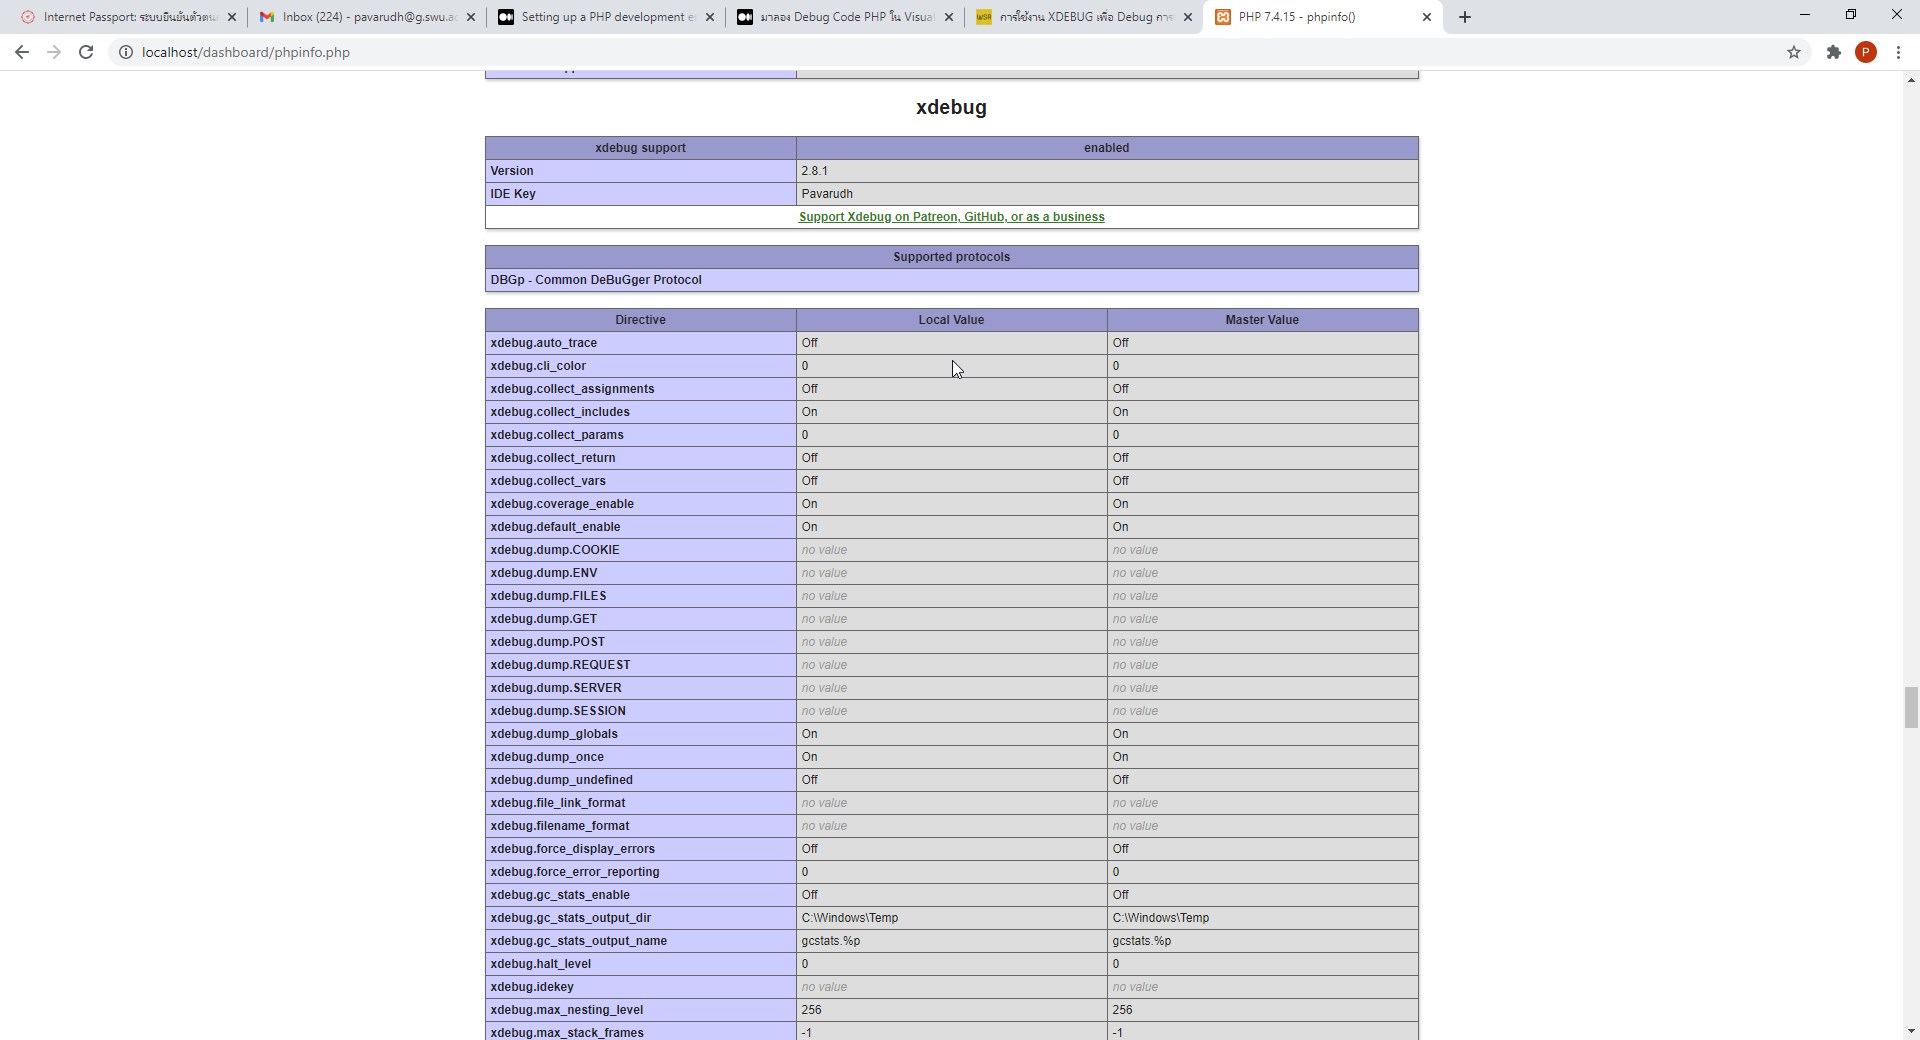Open the Chrome profile avatar
1920x1040 pixels.
1866,52
